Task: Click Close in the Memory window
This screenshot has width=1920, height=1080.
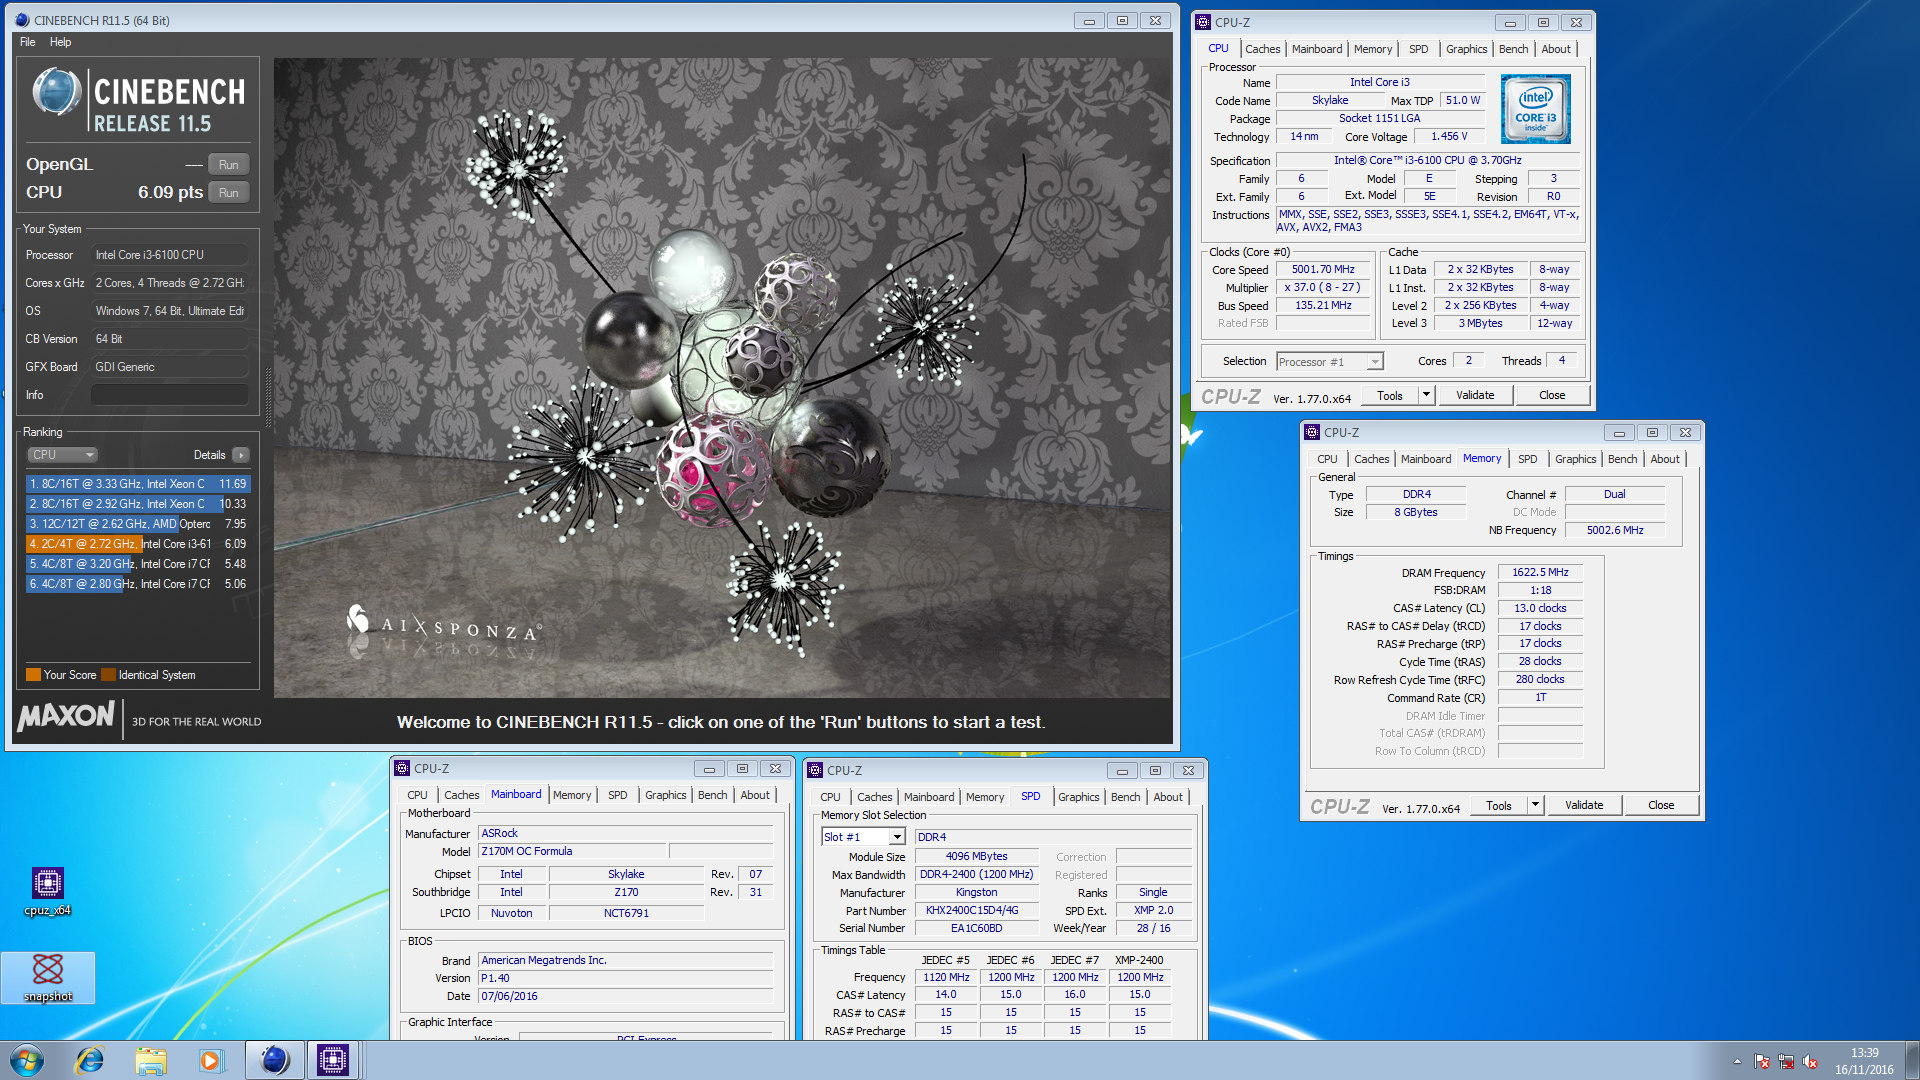Action: point(1661,805)
